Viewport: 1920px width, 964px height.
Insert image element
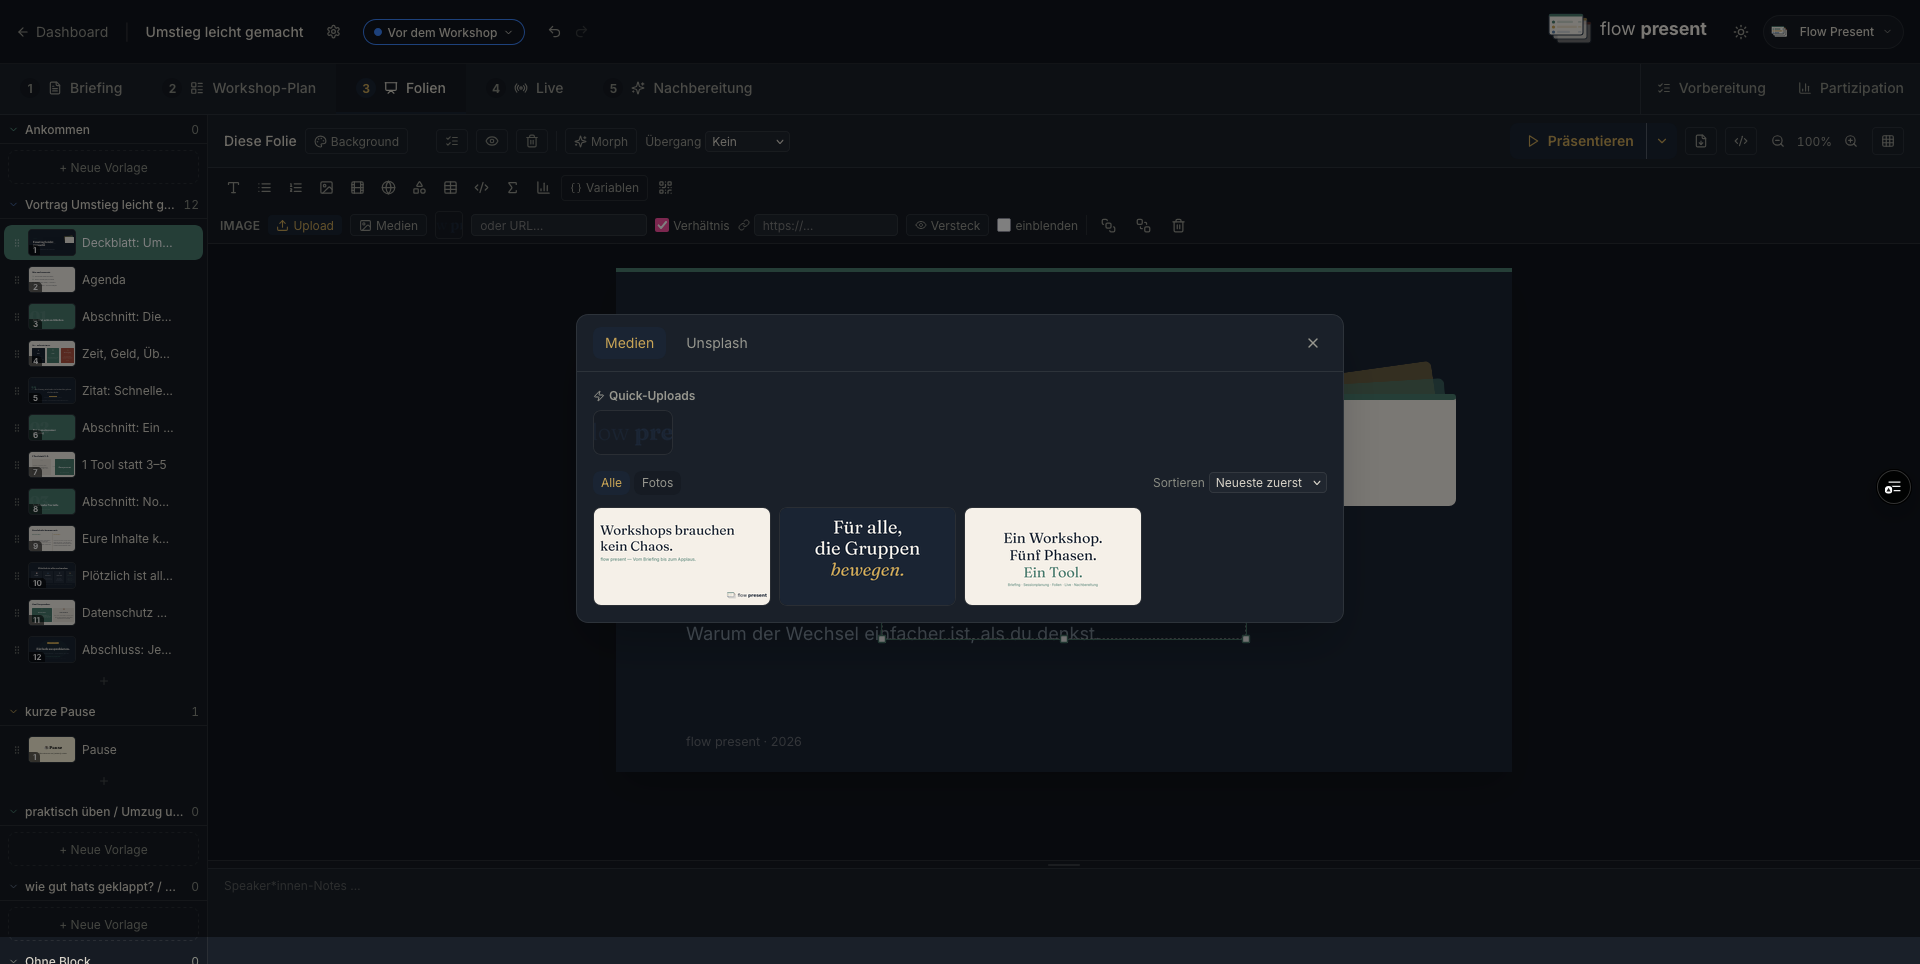326,188
